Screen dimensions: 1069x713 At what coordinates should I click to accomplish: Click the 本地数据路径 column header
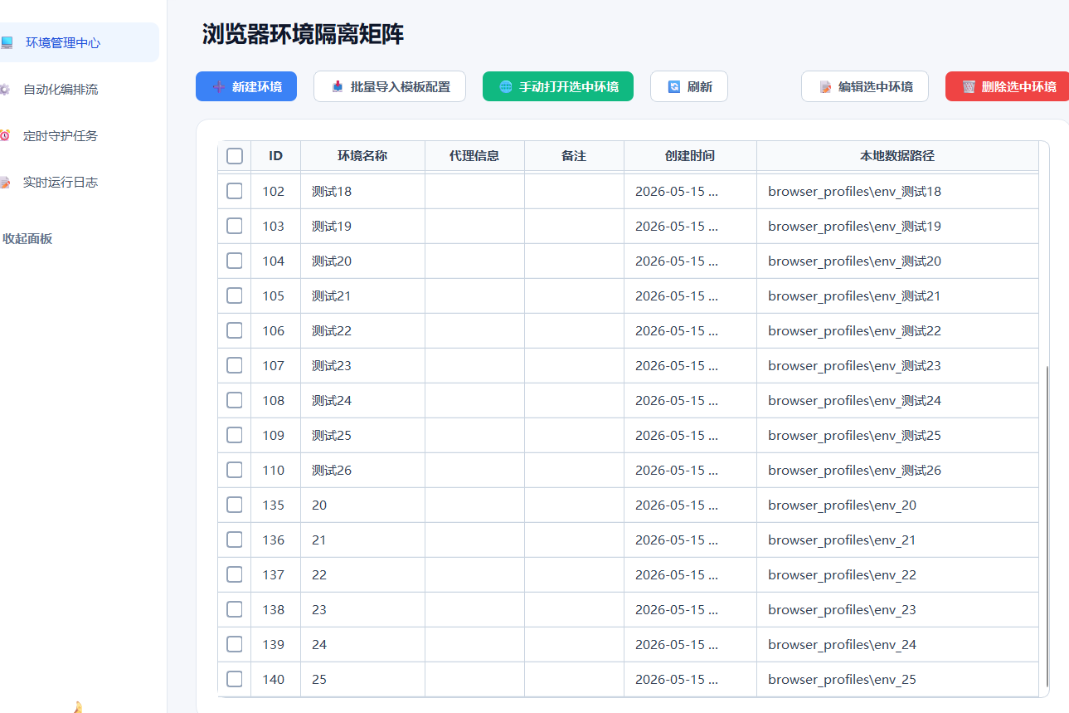click(x=897, y=155)
